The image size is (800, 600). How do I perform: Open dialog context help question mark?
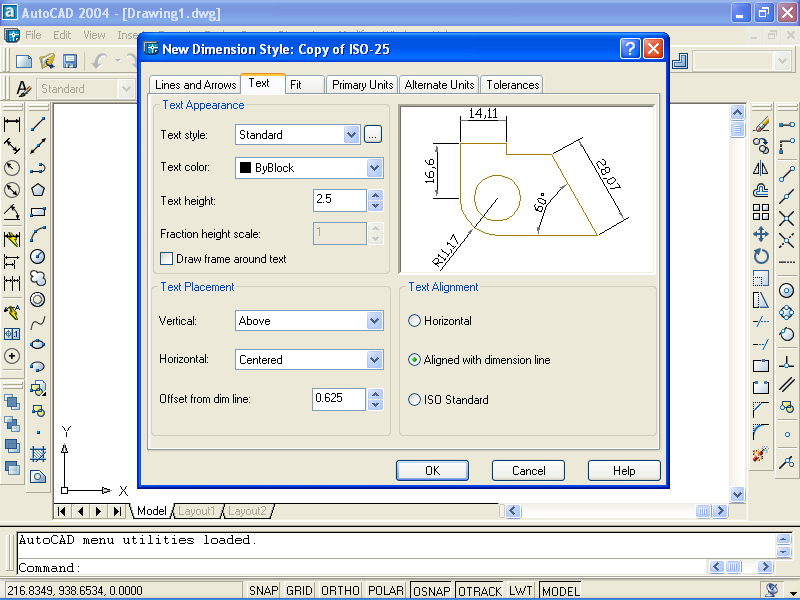tap(630, 49)
